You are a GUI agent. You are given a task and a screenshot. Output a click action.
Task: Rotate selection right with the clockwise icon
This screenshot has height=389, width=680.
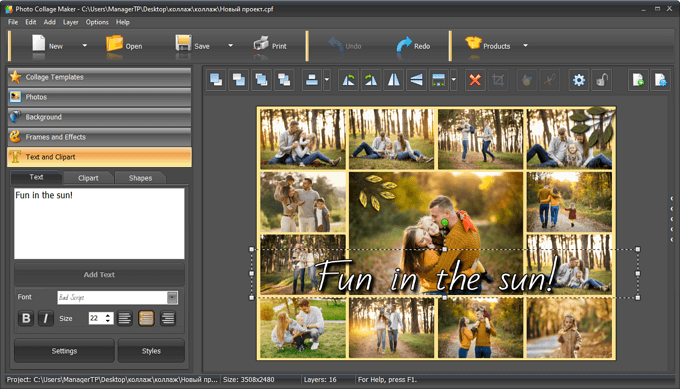(x=371, y=80)
